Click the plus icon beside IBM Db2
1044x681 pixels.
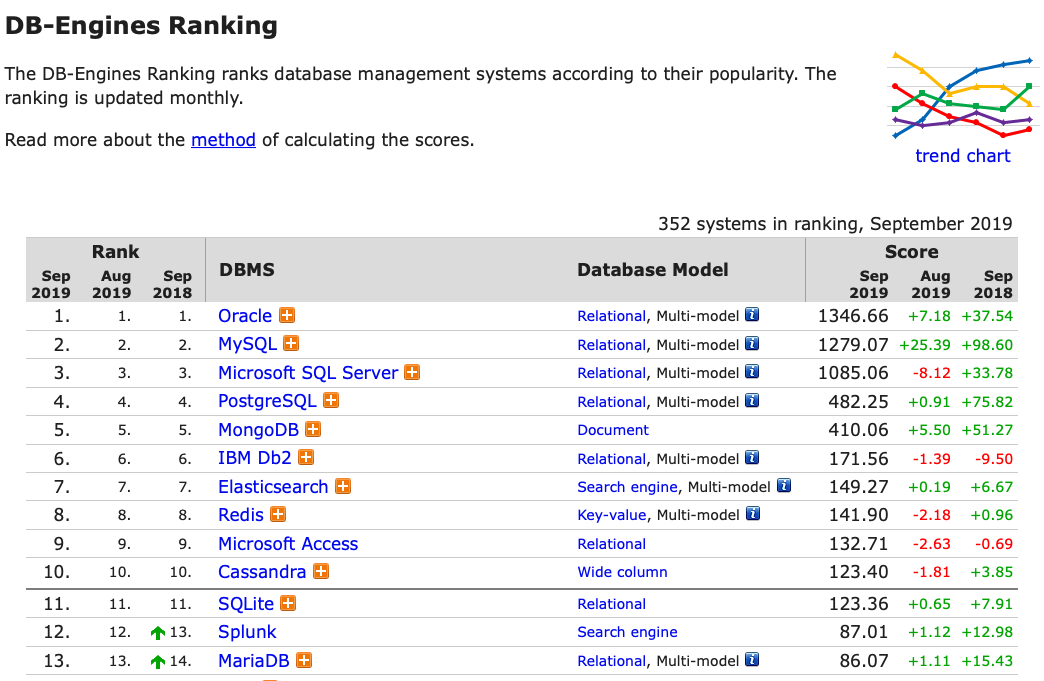306,457
